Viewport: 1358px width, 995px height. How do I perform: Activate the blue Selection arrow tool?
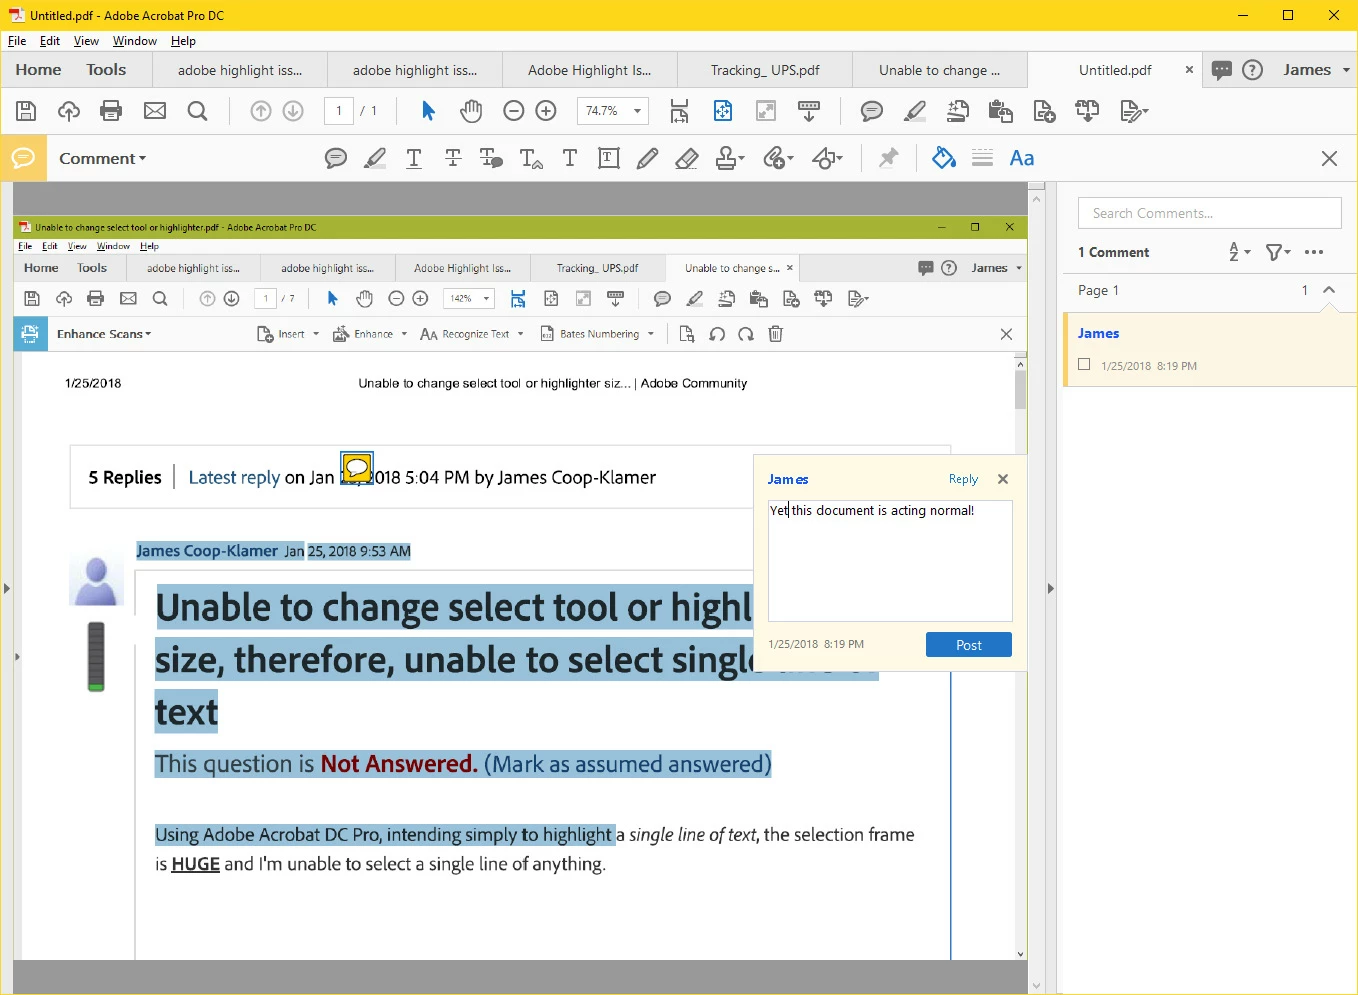[428, 111]
